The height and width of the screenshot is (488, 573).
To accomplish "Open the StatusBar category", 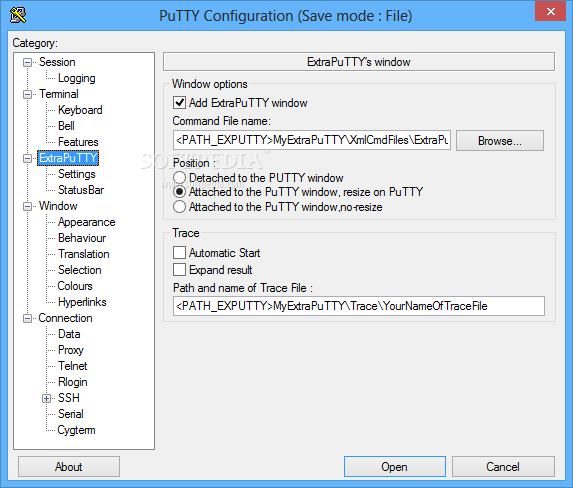I will coord(81,190).
